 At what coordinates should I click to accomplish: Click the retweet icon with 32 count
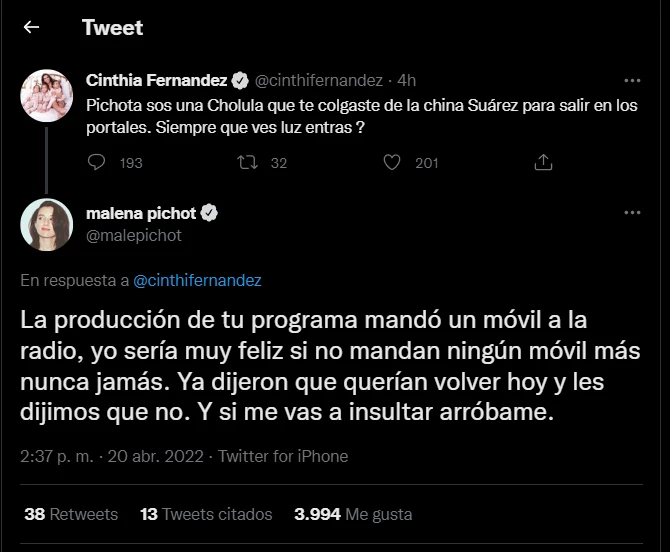click(x=246, y=162)
